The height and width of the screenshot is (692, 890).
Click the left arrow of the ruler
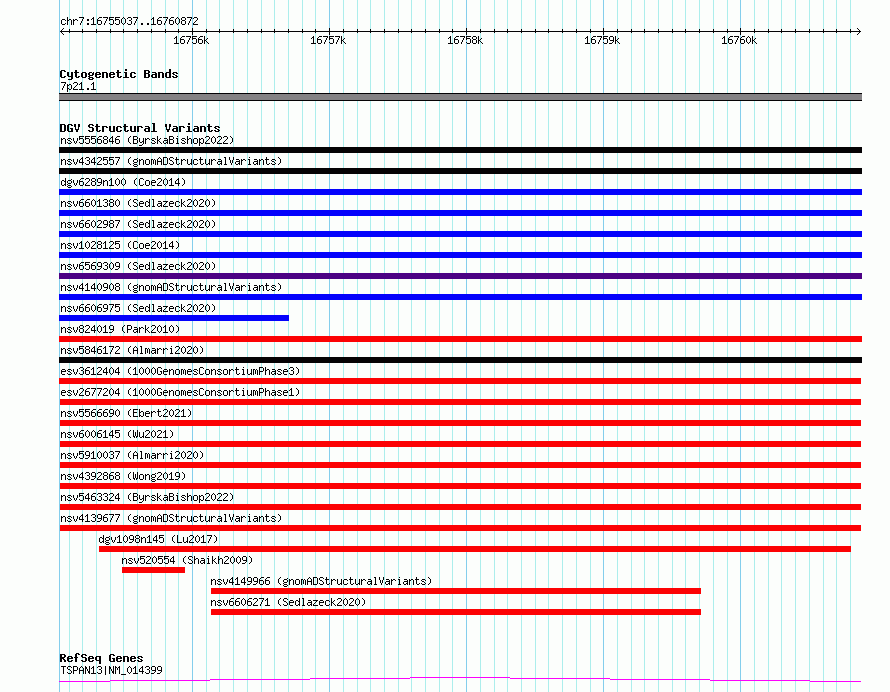click(63, 31)
